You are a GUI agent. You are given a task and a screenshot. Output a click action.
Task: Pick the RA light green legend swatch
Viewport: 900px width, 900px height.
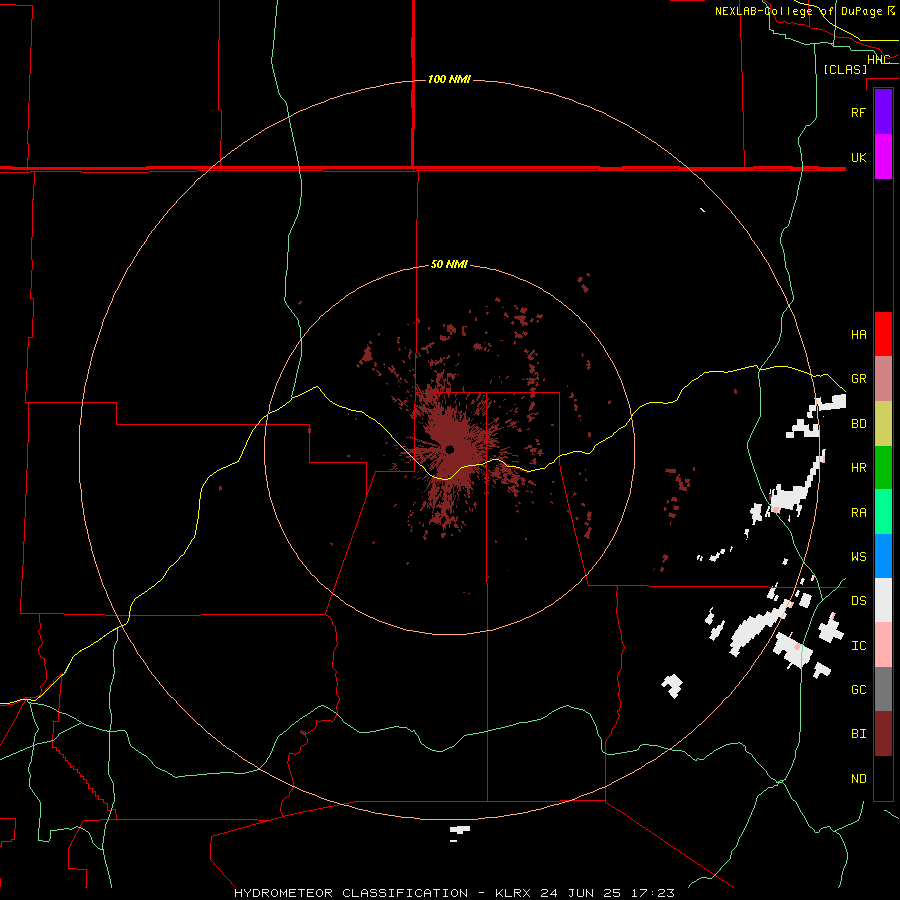click(883, 511)
